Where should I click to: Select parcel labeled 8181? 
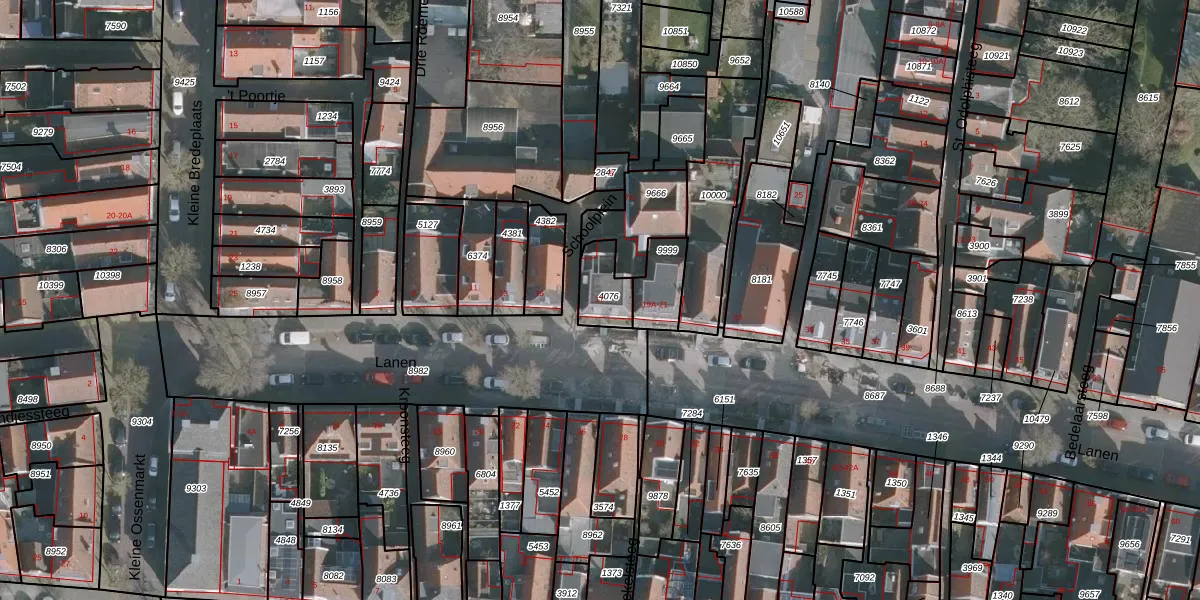tap(762, 280)
